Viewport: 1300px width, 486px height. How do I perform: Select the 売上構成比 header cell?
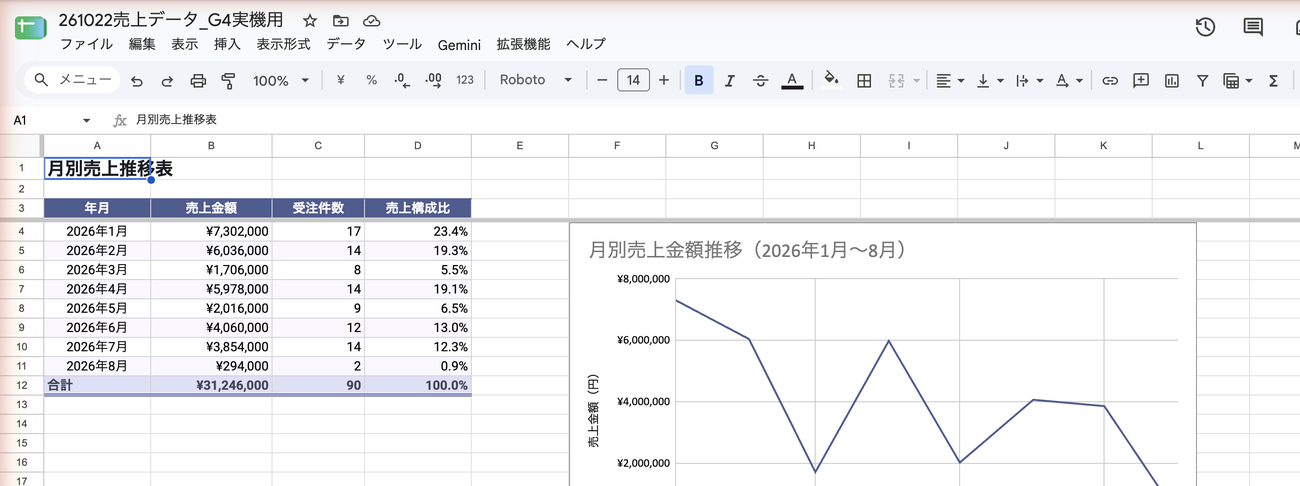point(417,209)
